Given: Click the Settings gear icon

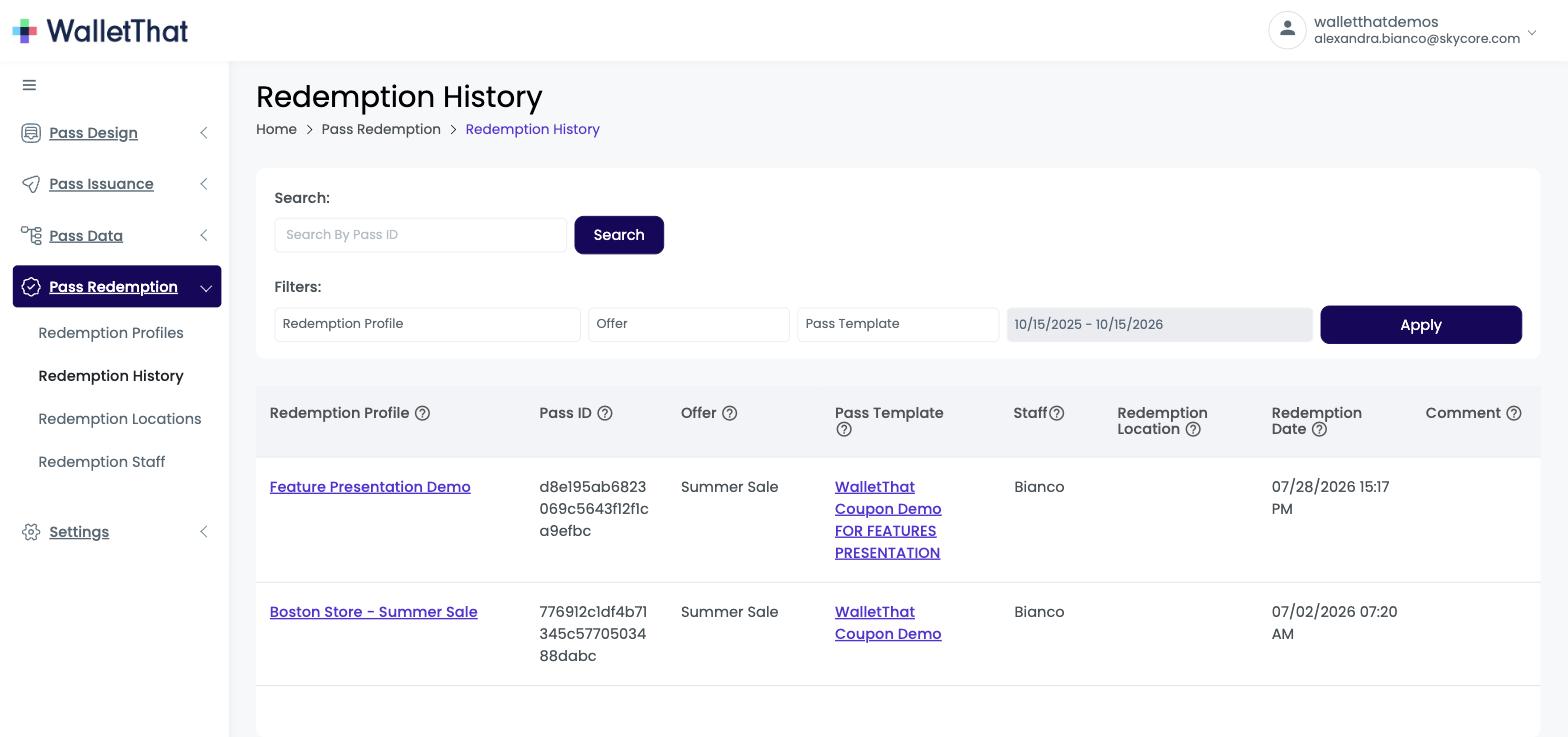Looking at the screenshot, I should pyautogui.click(x=31, y=532).
